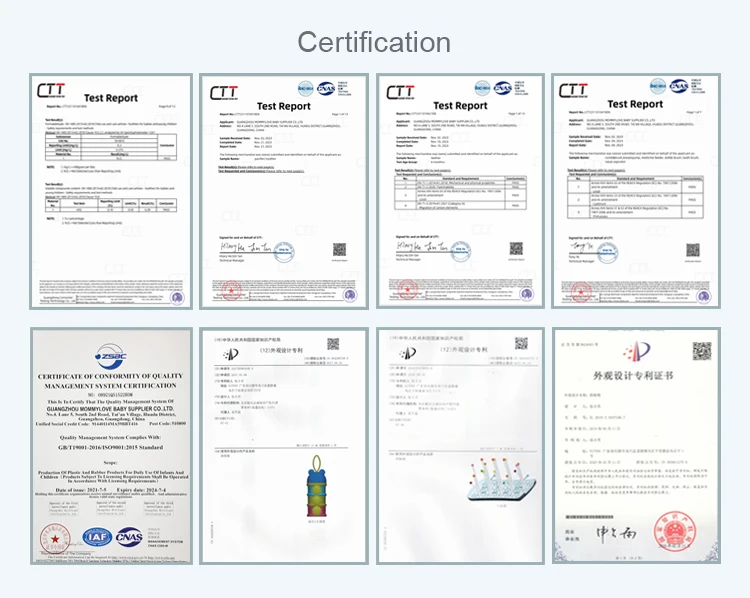This screenshot has height=598, width=750.
Task: Click the handwritten signature on the 外观设计专利证书
Action: point(617,532)
